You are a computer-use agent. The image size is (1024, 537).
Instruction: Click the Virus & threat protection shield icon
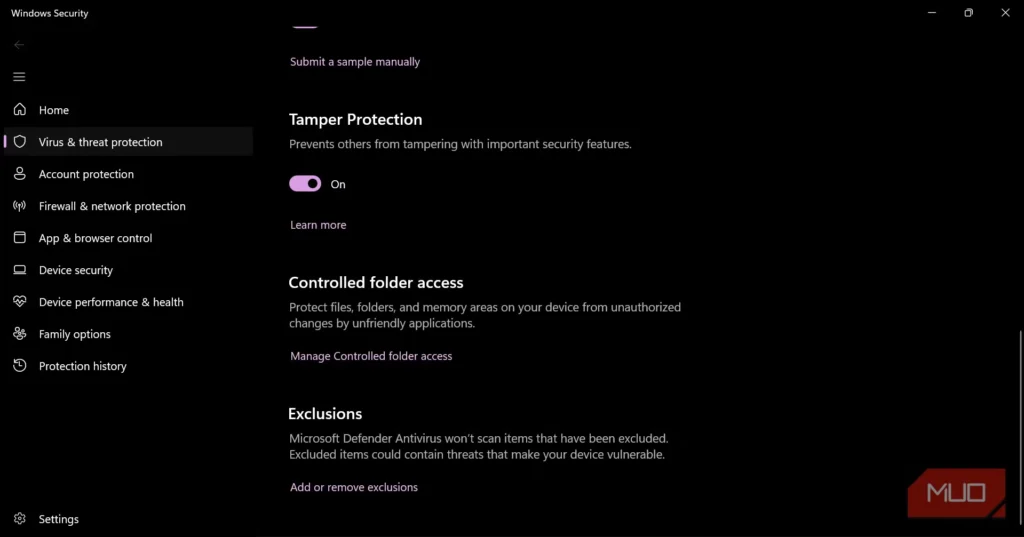click(19, 142)
